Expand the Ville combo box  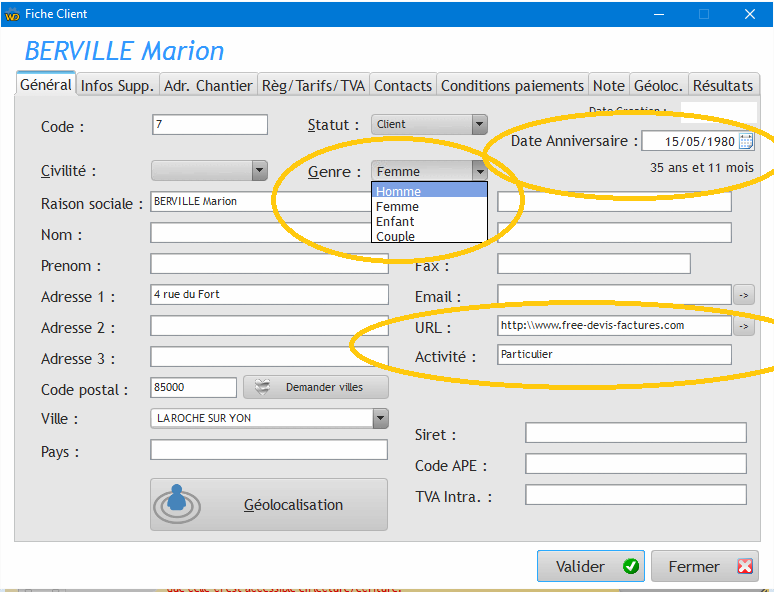[380, 419]
